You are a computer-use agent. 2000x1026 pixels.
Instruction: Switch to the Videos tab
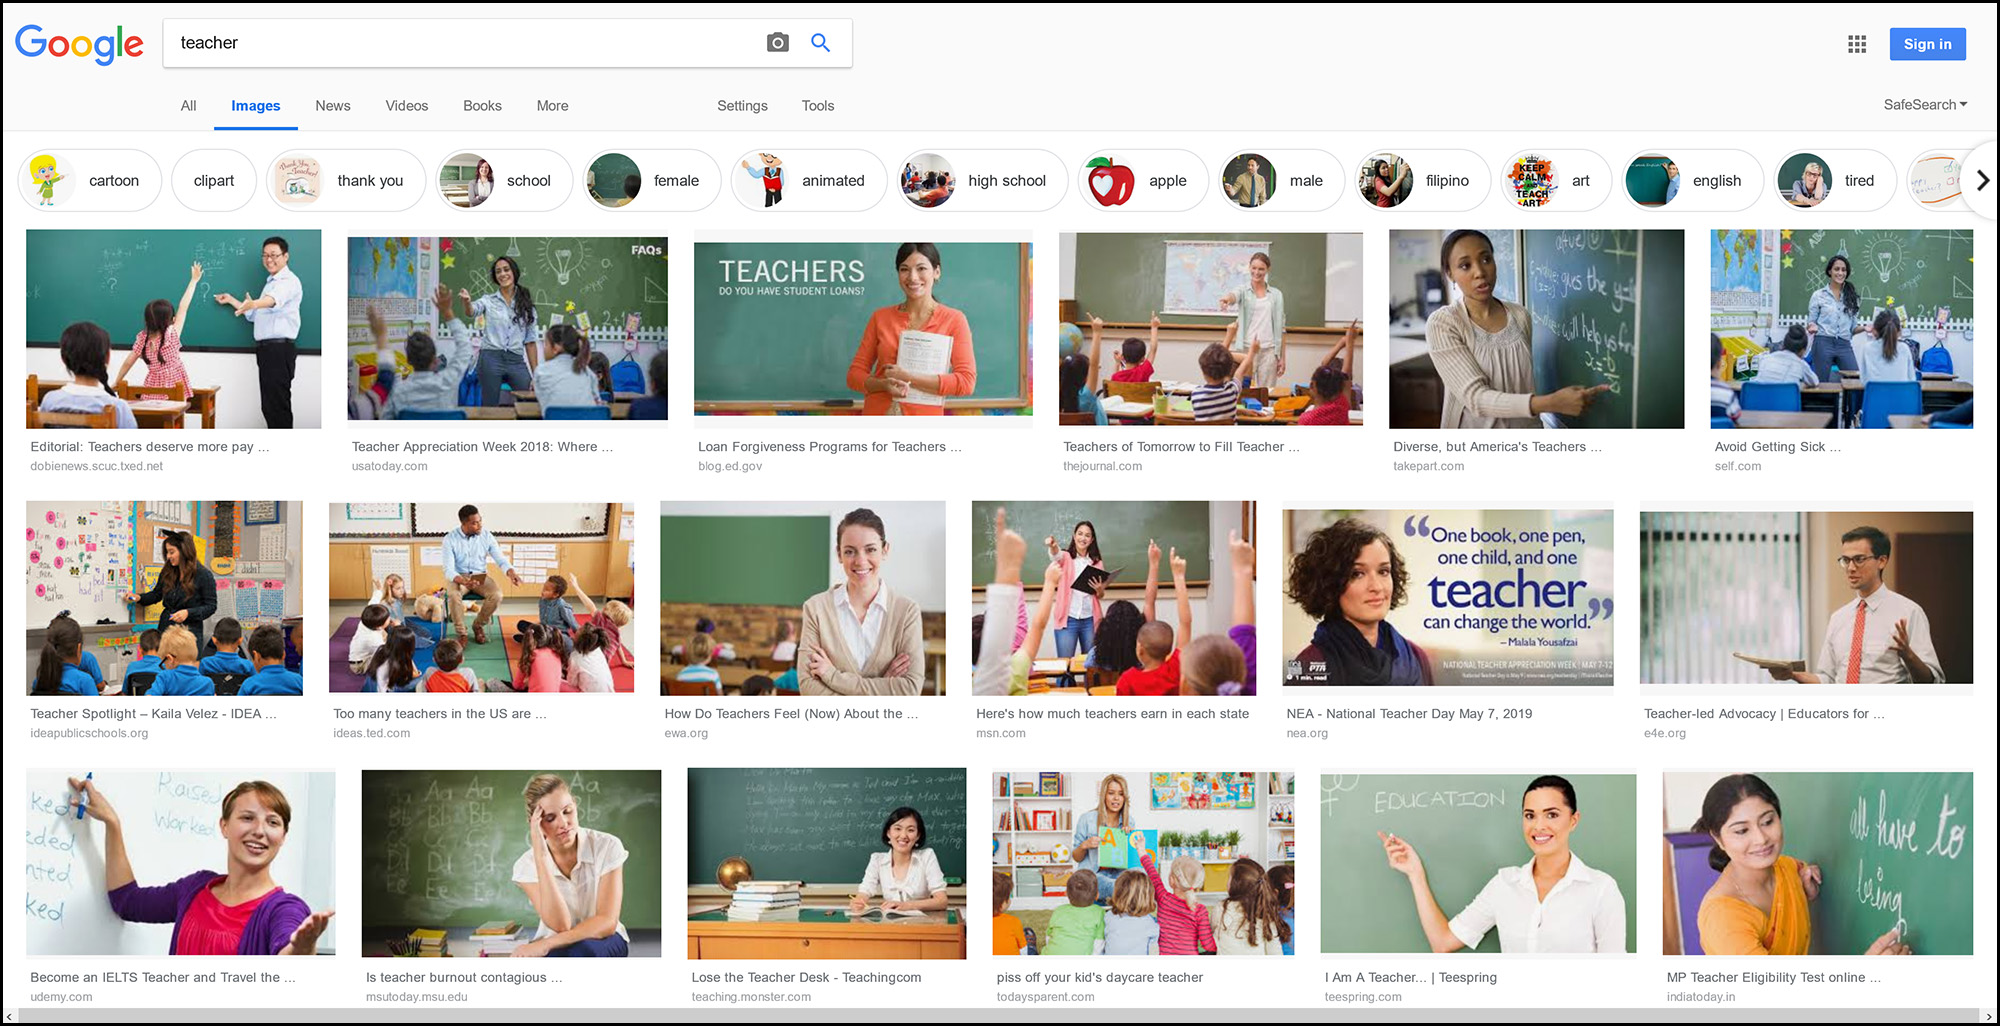point(406,106)
